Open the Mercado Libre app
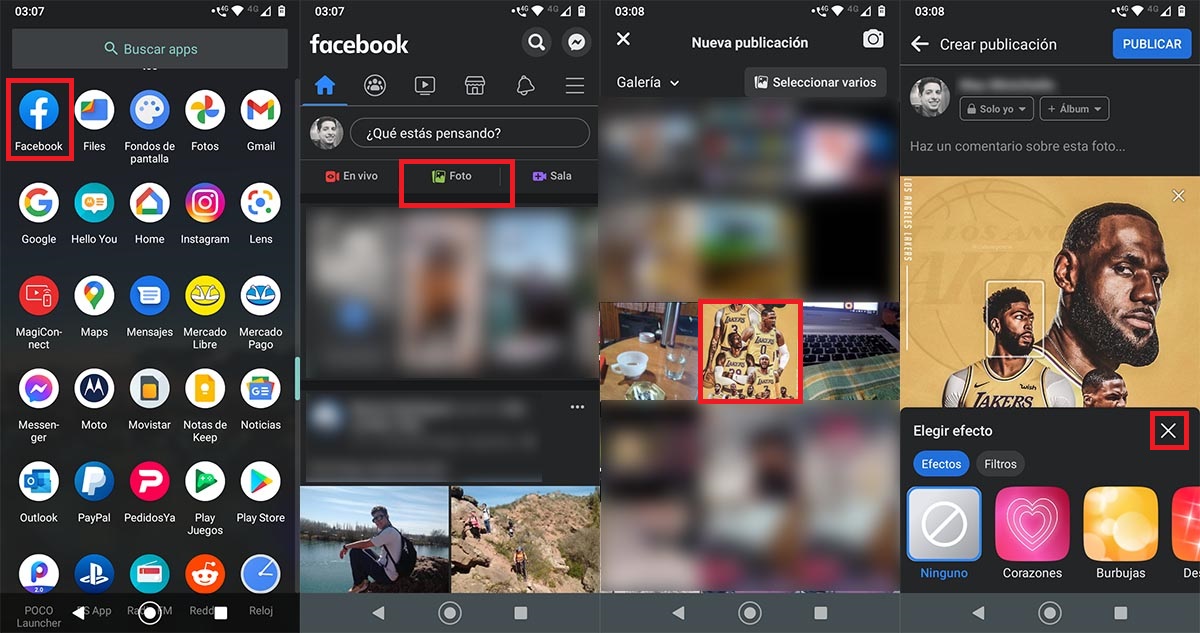 pos(205,296)
